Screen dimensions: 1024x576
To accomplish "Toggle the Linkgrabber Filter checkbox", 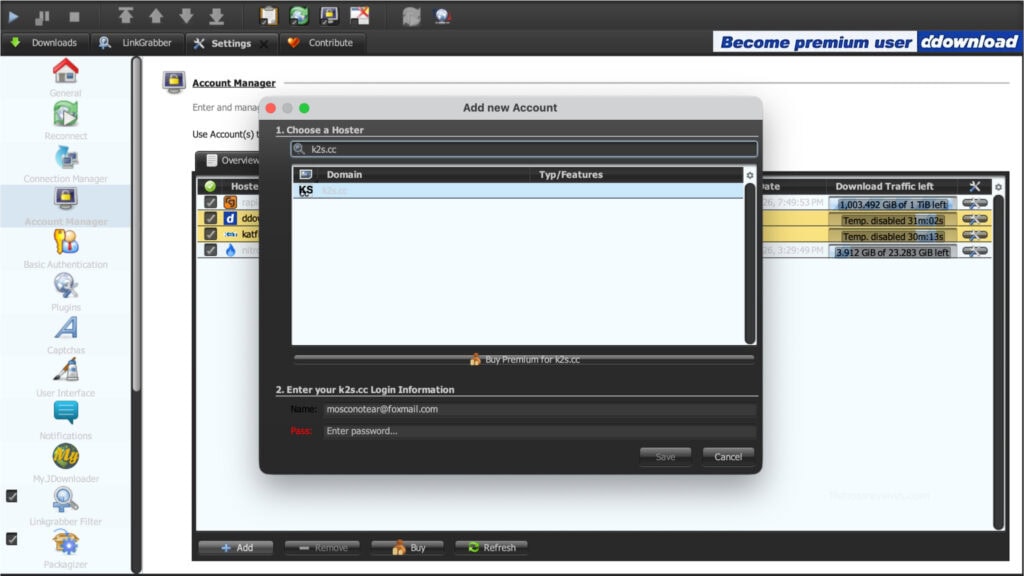I will tap(12, 496).
